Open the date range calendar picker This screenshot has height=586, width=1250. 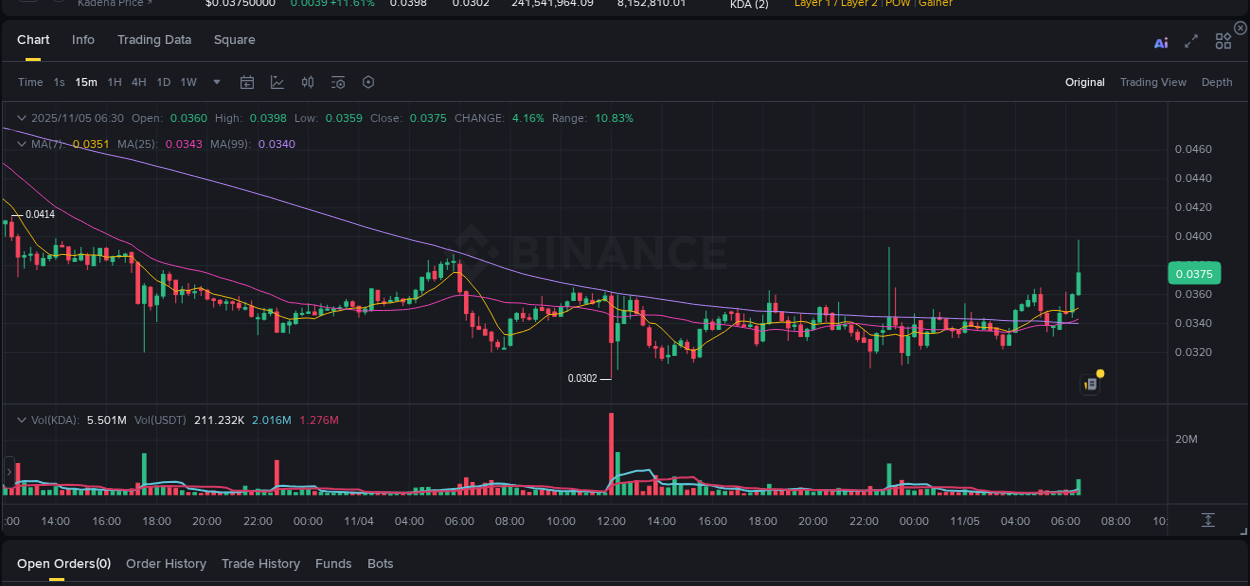coord(247,82)
